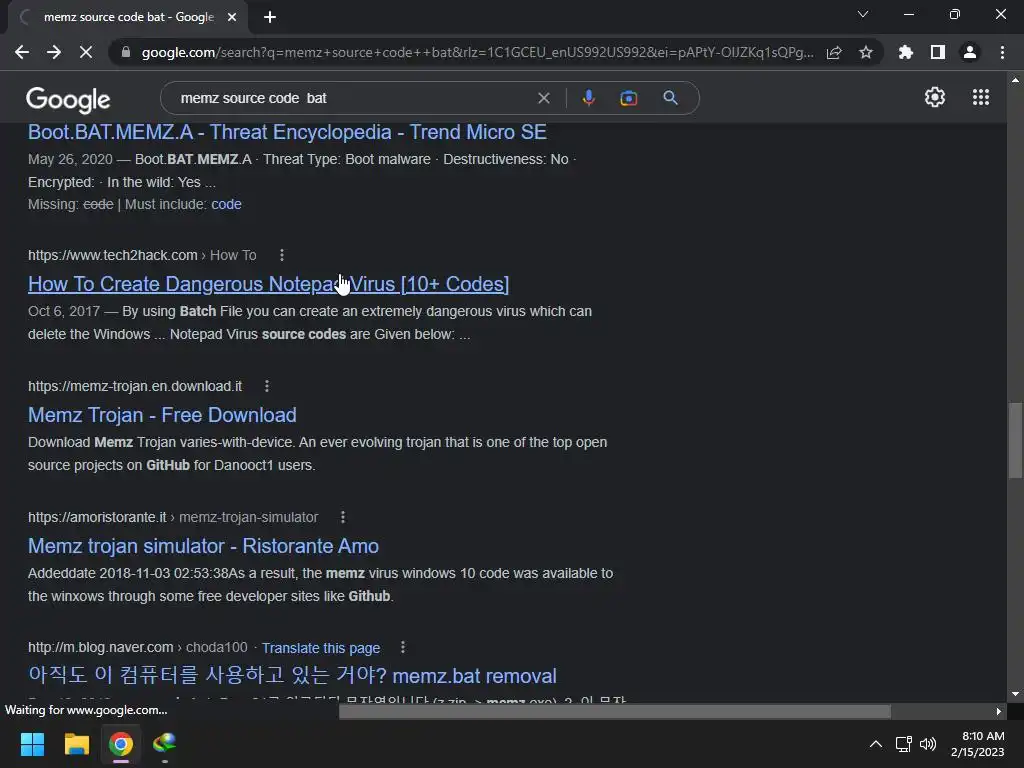Open volume control tray icon

pos(927,744)
